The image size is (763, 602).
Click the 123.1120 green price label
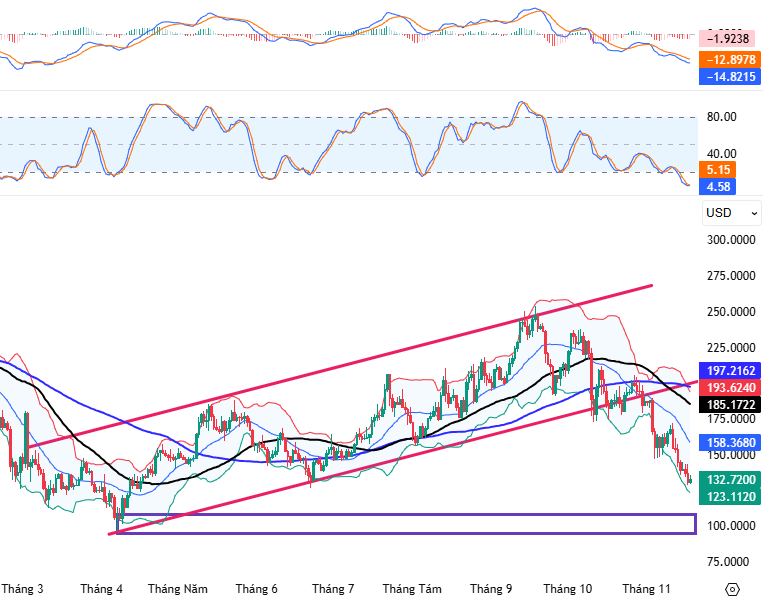coord(730,496)
